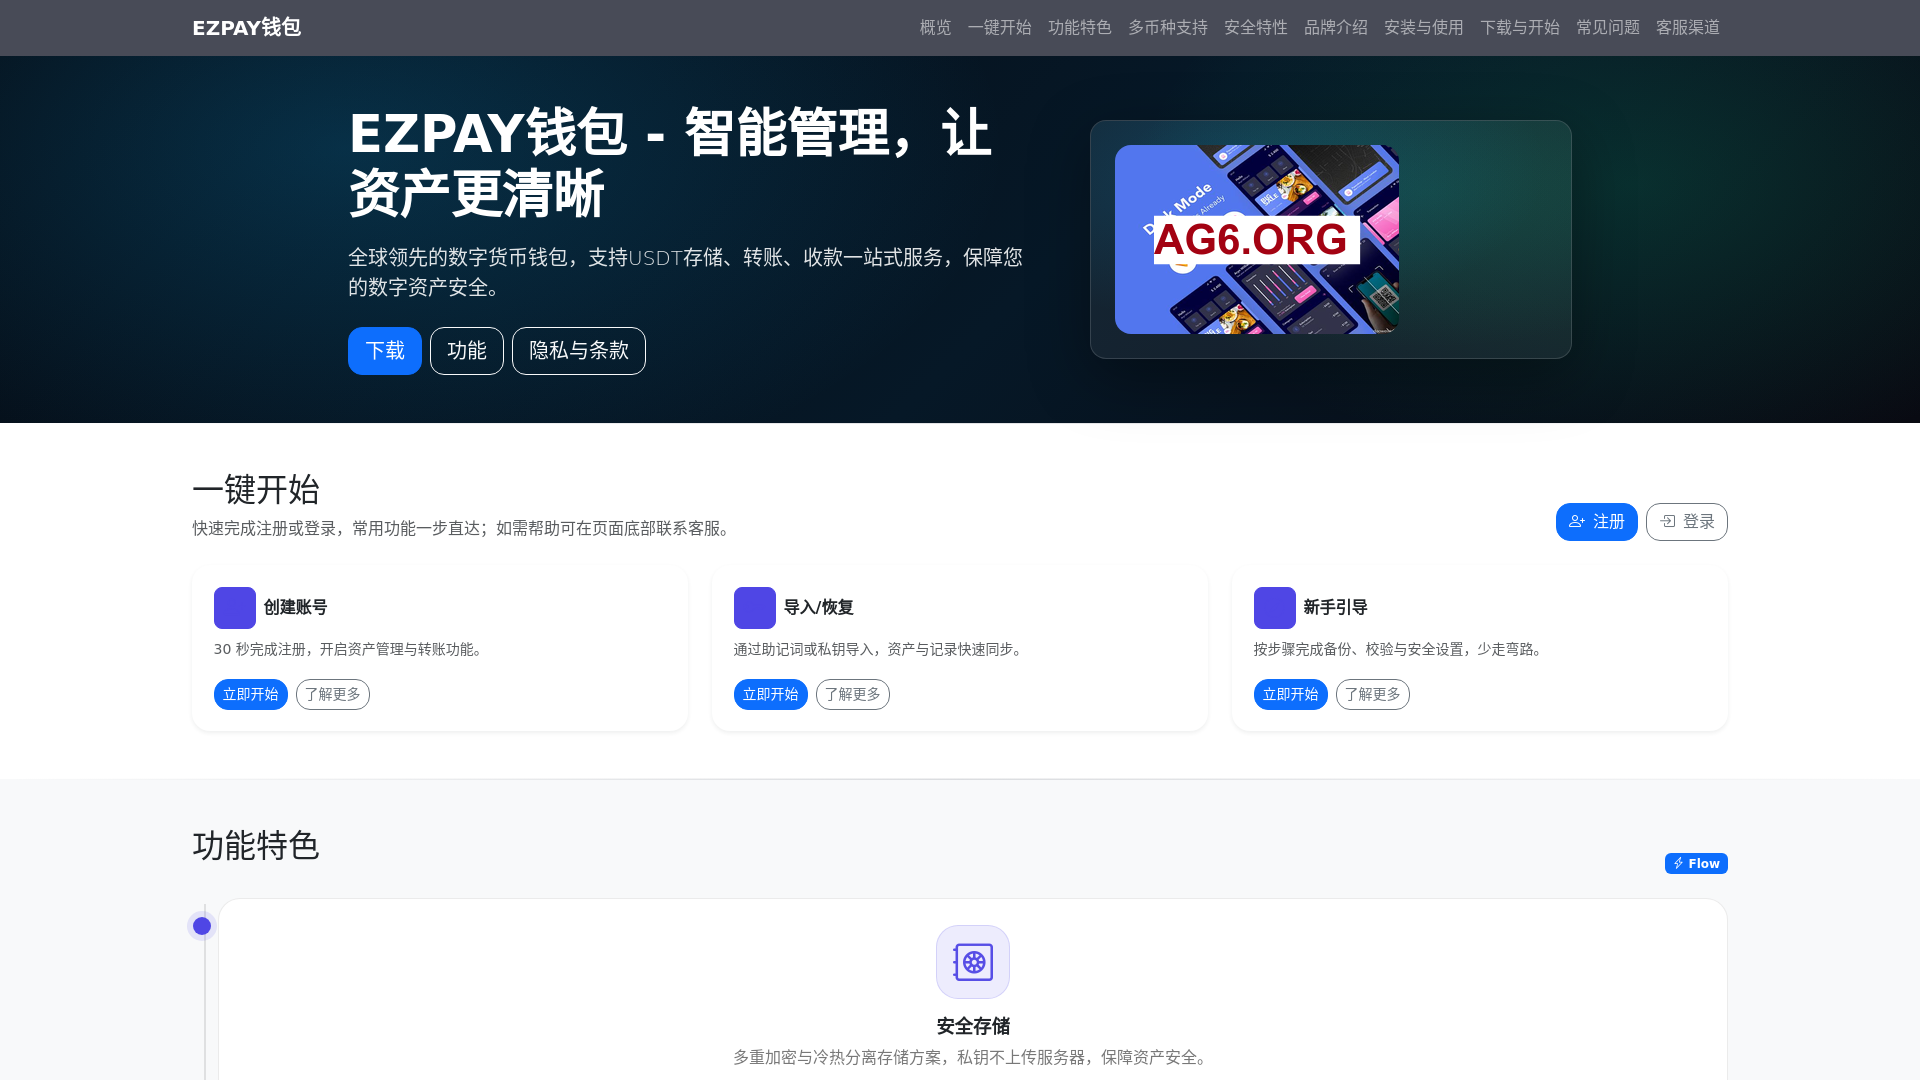Open the AG6.ORG hero banner image

click(x=1257, y=240)
